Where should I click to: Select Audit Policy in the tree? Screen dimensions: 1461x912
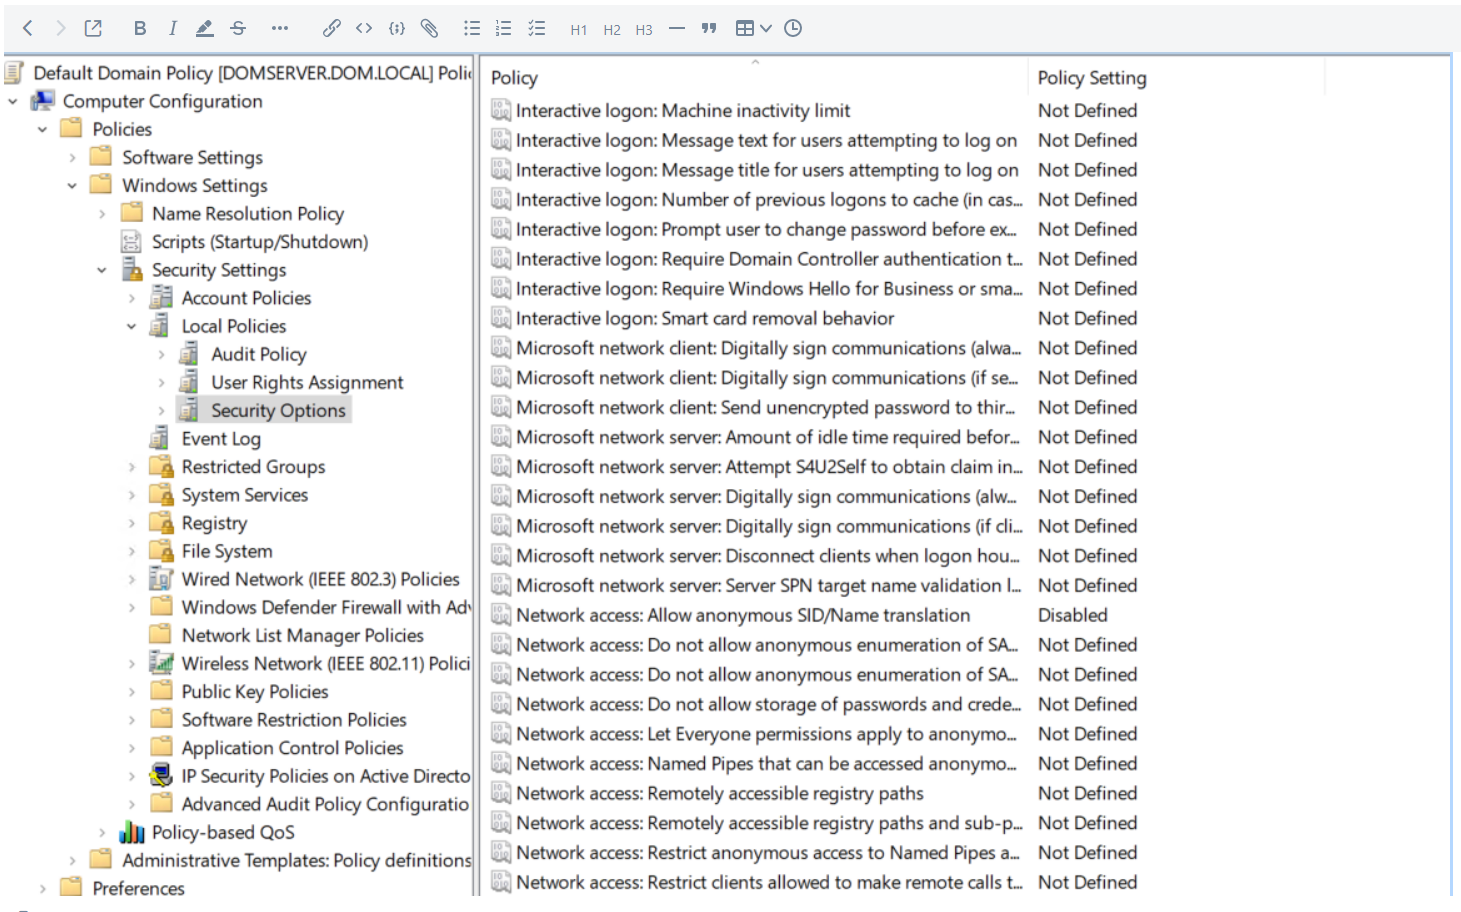click(259, 353)
